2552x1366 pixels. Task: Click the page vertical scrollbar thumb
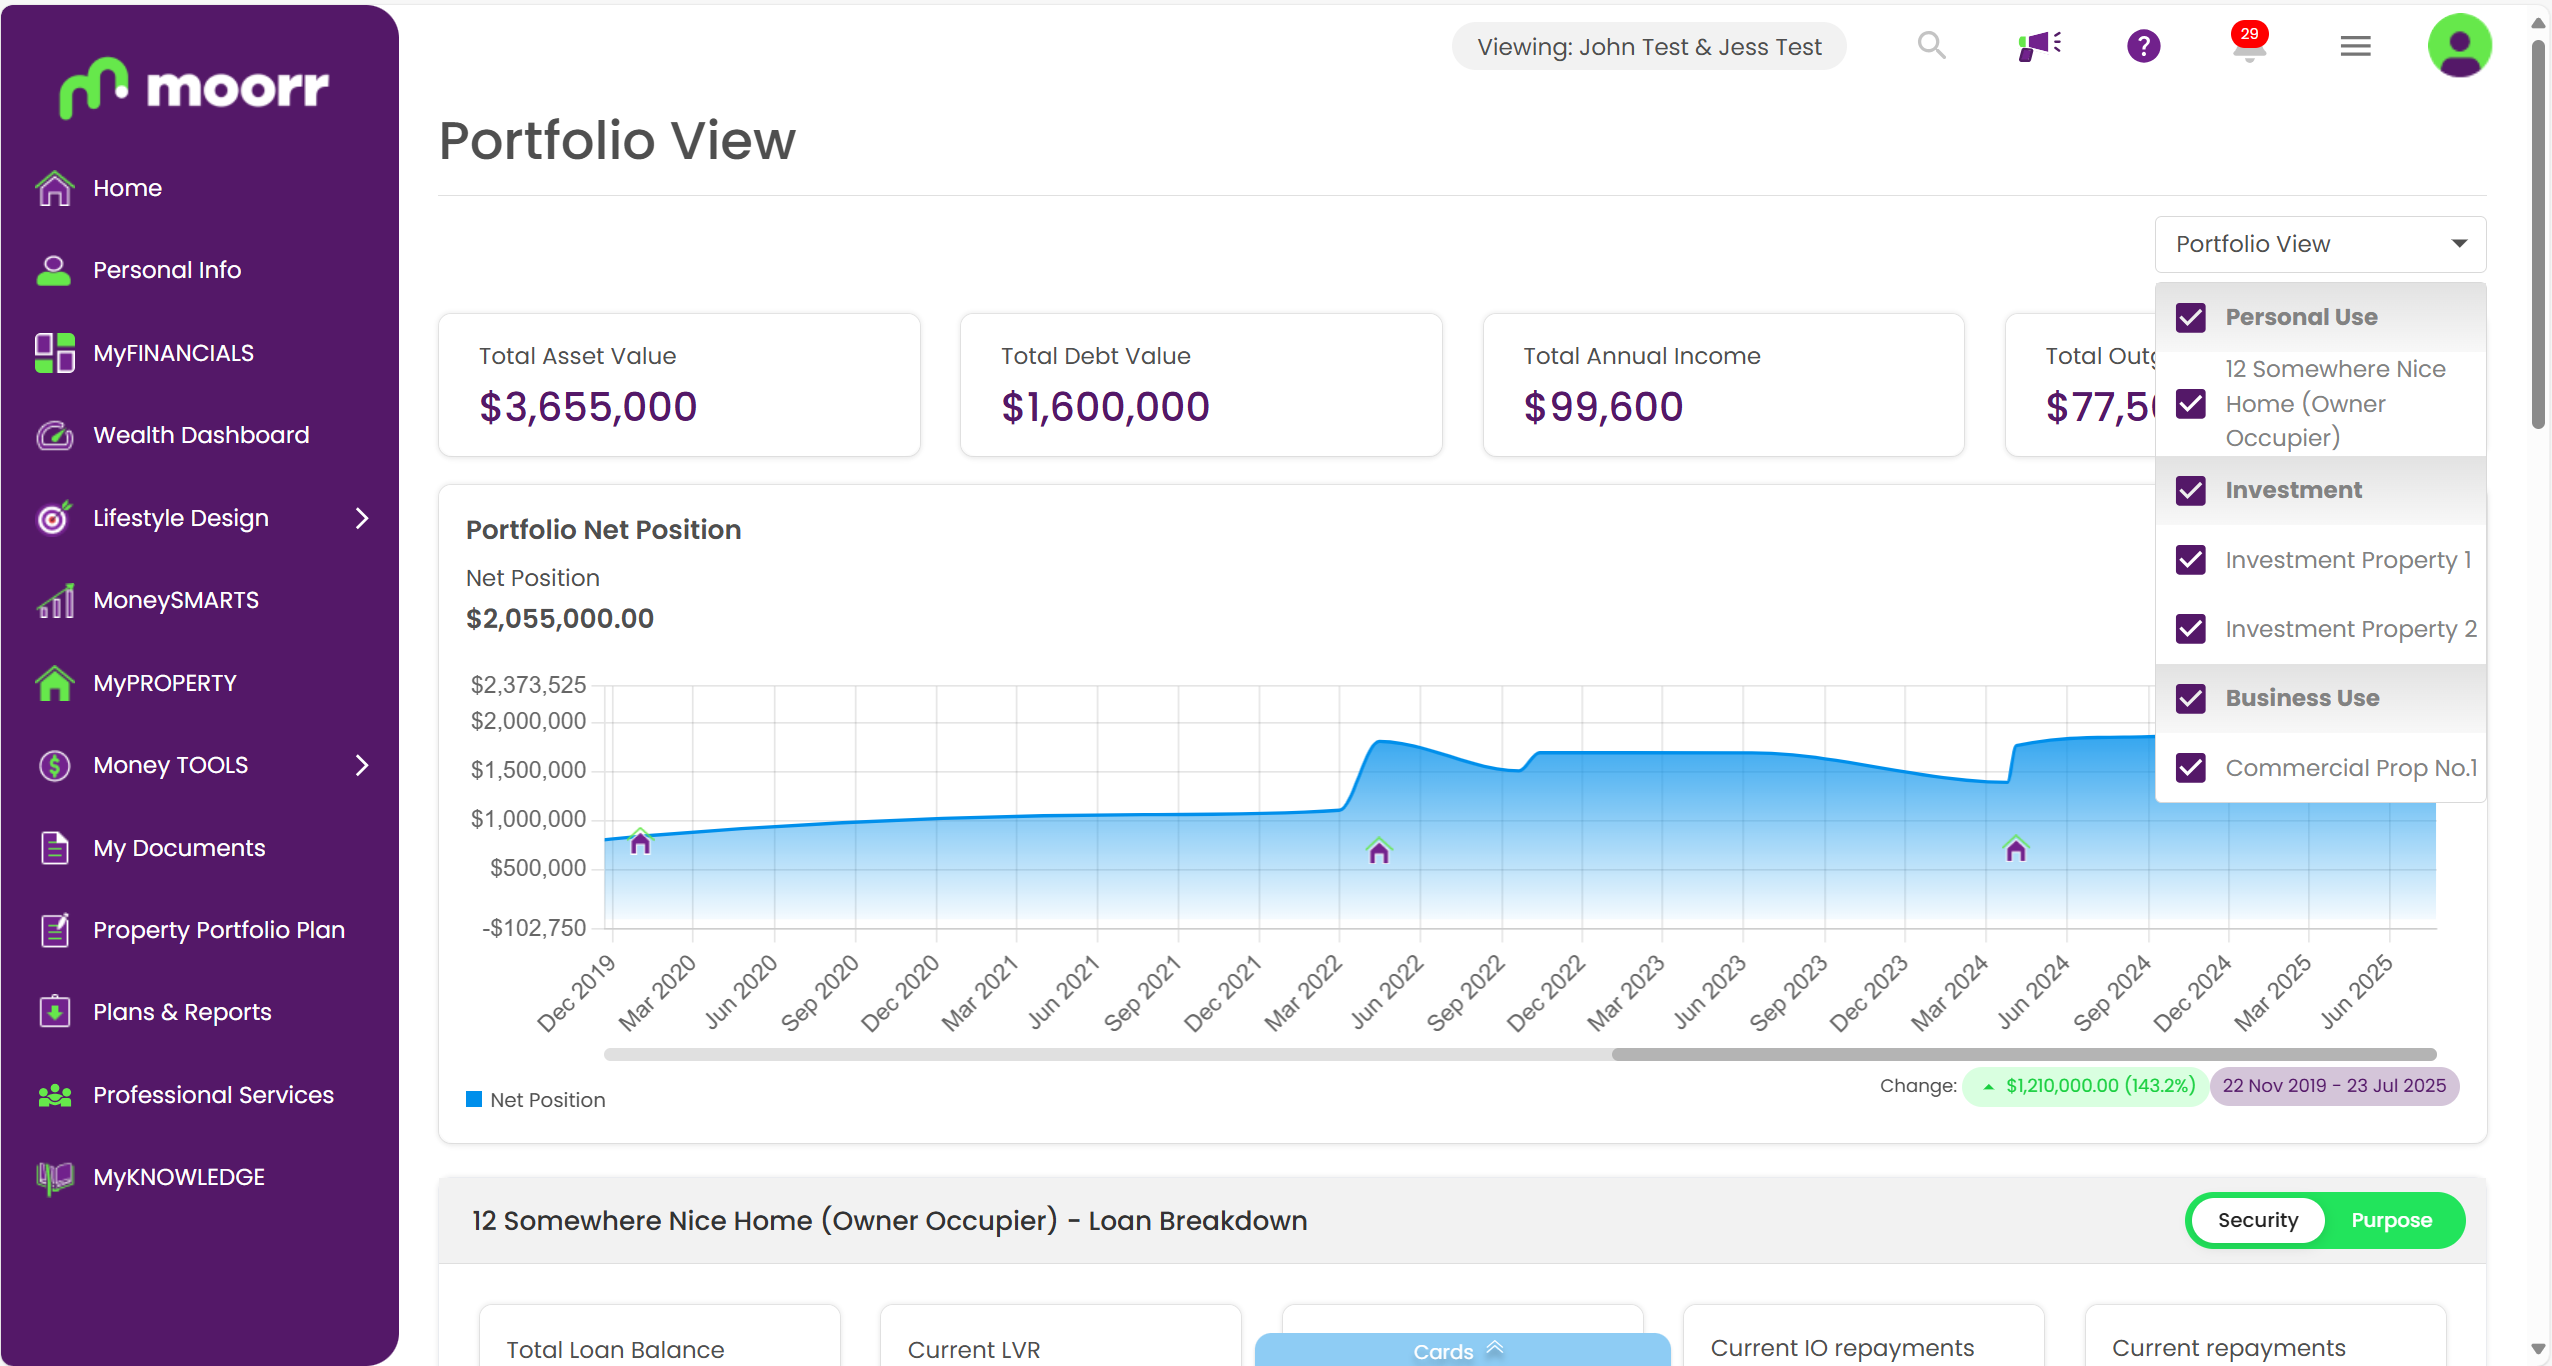click(2538, 235)
